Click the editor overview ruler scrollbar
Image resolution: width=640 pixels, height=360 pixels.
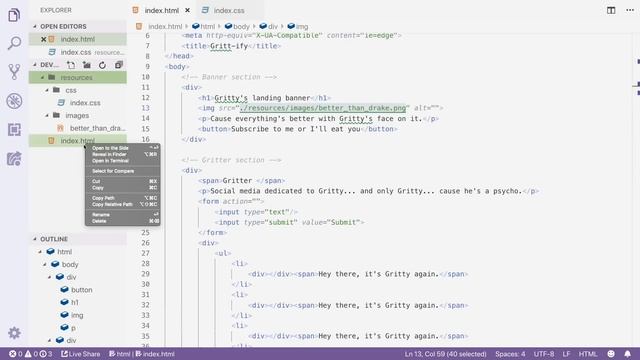[636, 189]
